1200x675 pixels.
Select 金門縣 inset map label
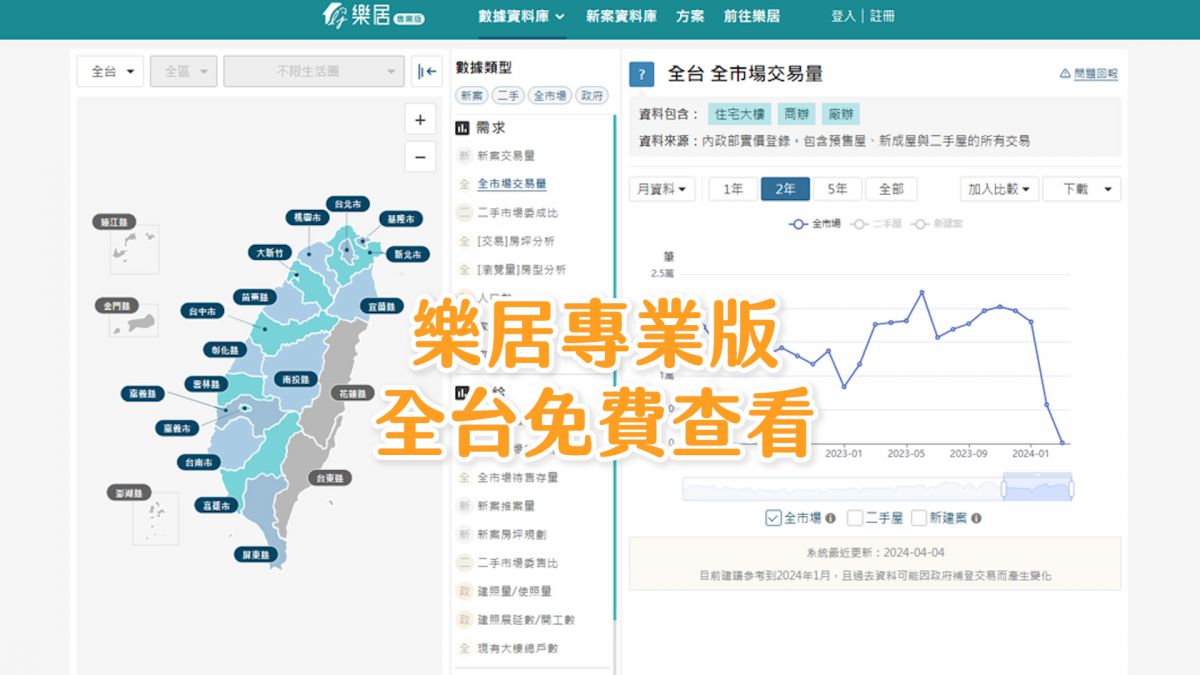coord(117,305)
